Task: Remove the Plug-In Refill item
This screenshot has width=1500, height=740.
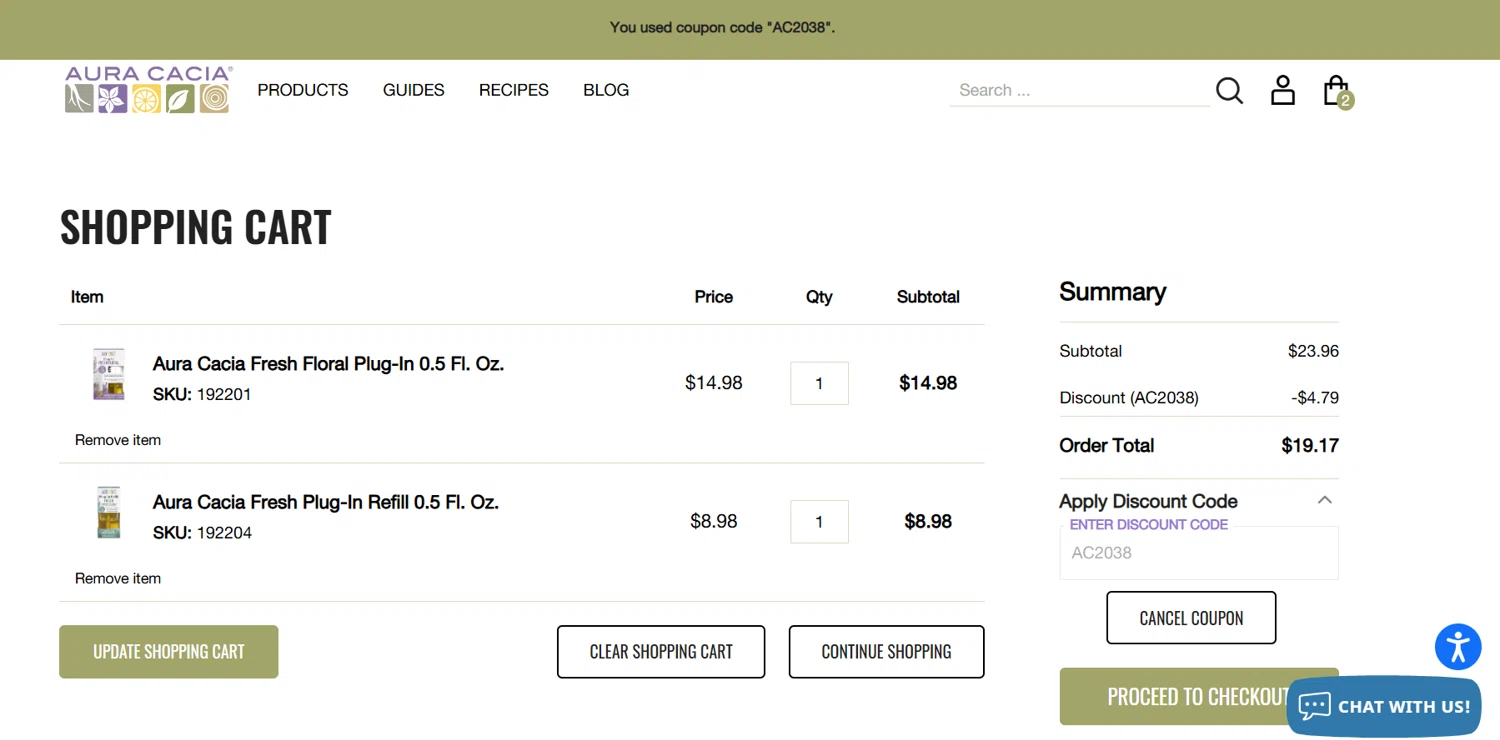Action: click(x=118, y=578)
